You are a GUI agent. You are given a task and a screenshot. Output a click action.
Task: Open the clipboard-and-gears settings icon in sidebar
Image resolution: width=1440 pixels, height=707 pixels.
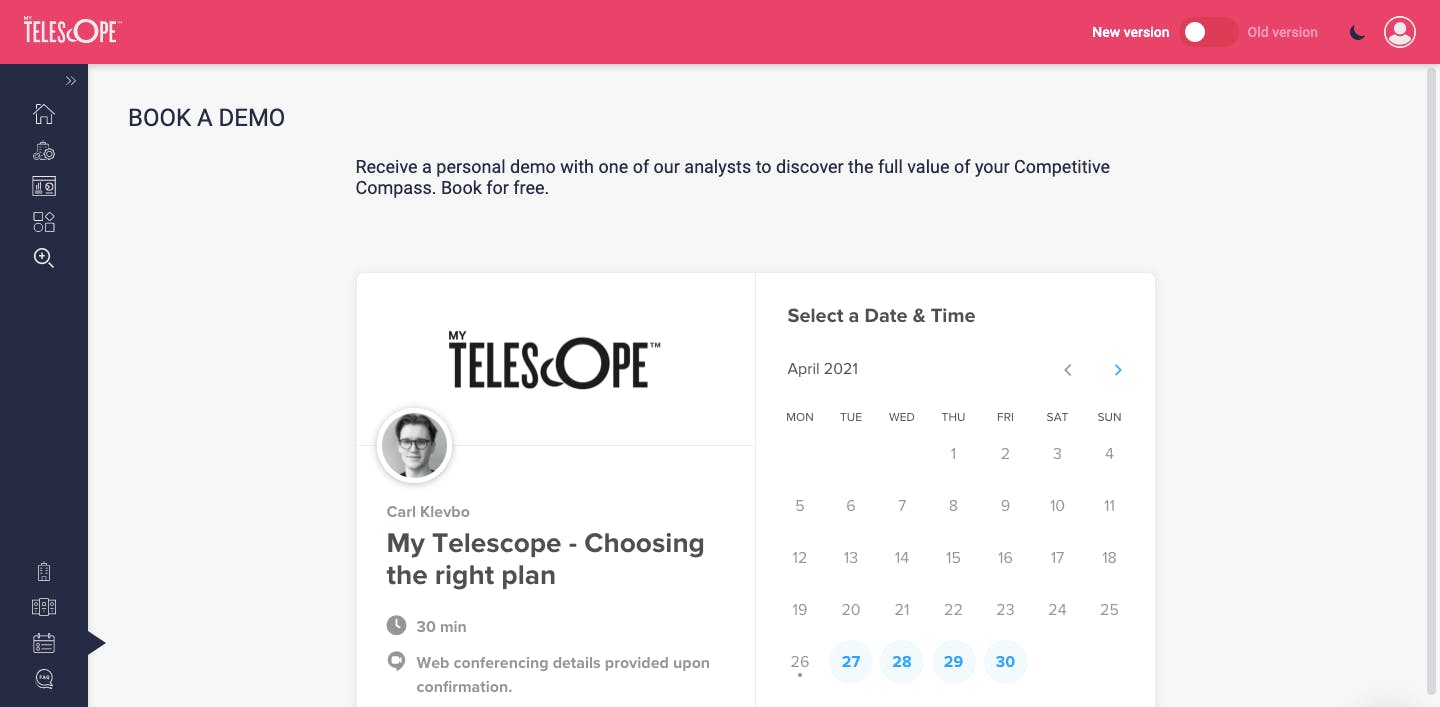click(44, 151)
